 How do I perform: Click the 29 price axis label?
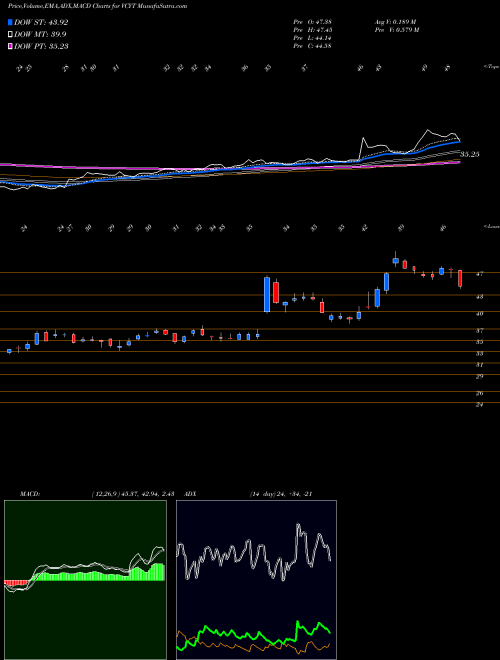479,376
